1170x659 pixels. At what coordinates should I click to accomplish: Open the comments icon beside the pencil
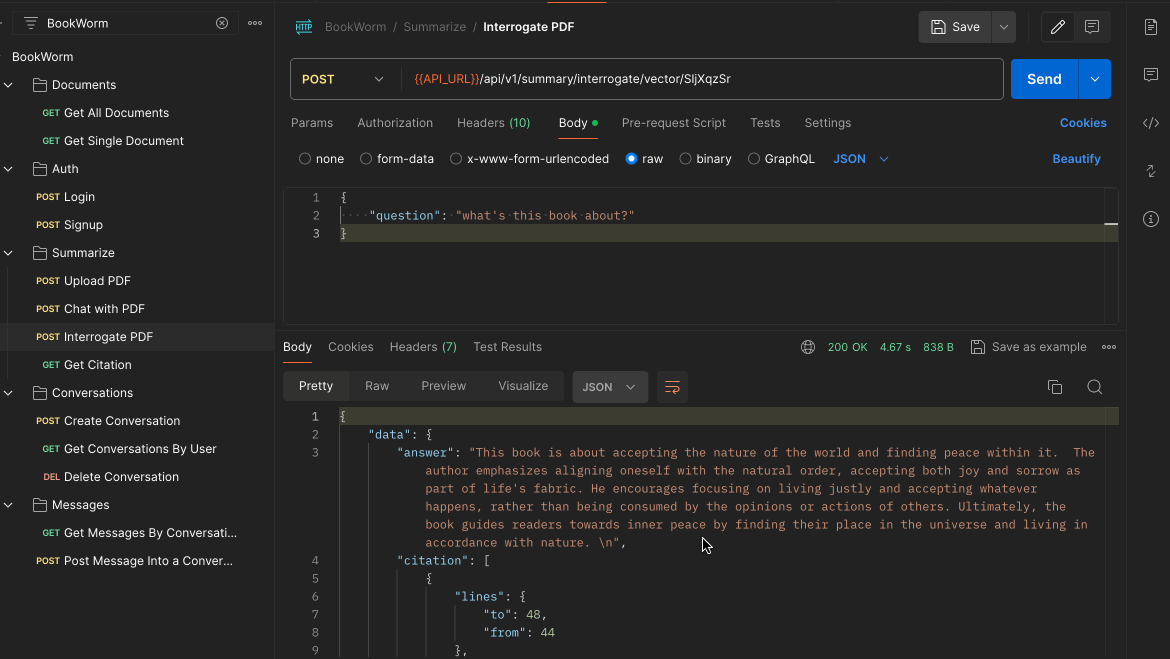click(1092, 27)
